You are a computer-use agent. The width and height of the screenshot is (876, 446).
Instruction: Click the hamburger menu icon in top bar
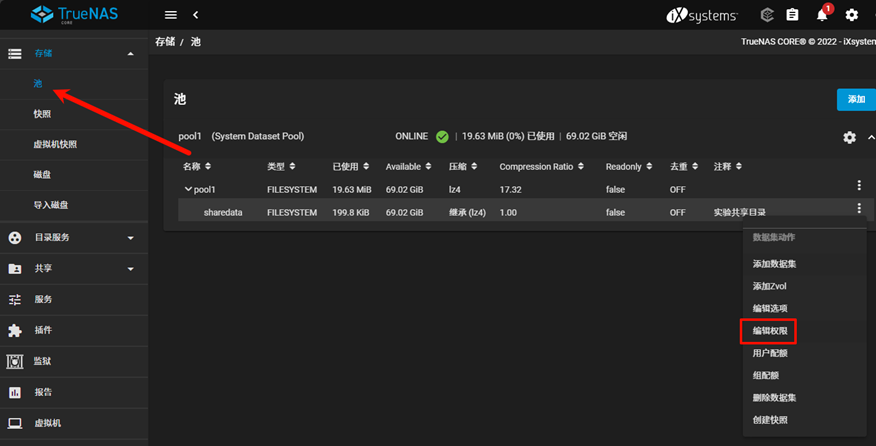171,15
